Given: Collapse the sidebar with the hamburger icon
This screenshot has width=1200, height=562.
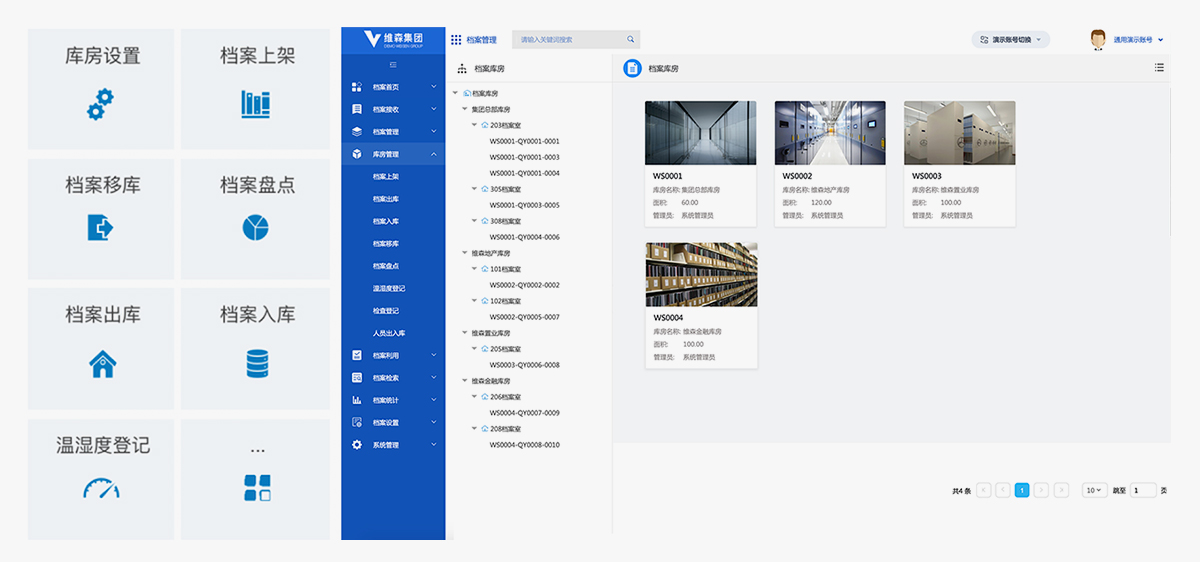Looking at the screenshot, I should (393, 65).
